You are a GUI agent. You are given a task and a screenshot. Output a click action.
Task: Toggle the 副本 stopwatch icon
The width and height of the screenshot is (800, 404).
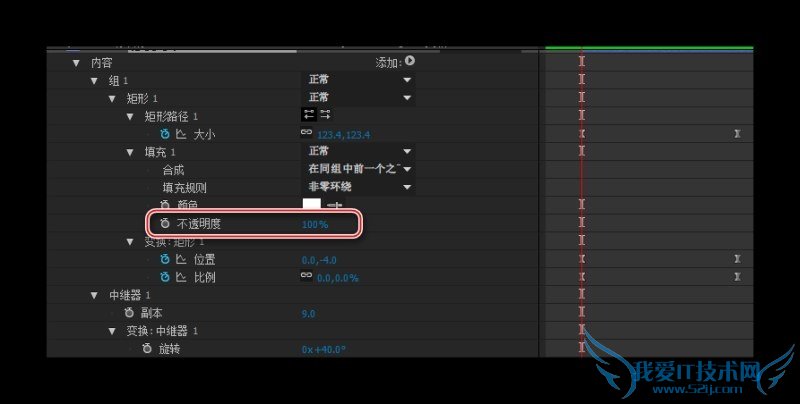click(129, 313)
